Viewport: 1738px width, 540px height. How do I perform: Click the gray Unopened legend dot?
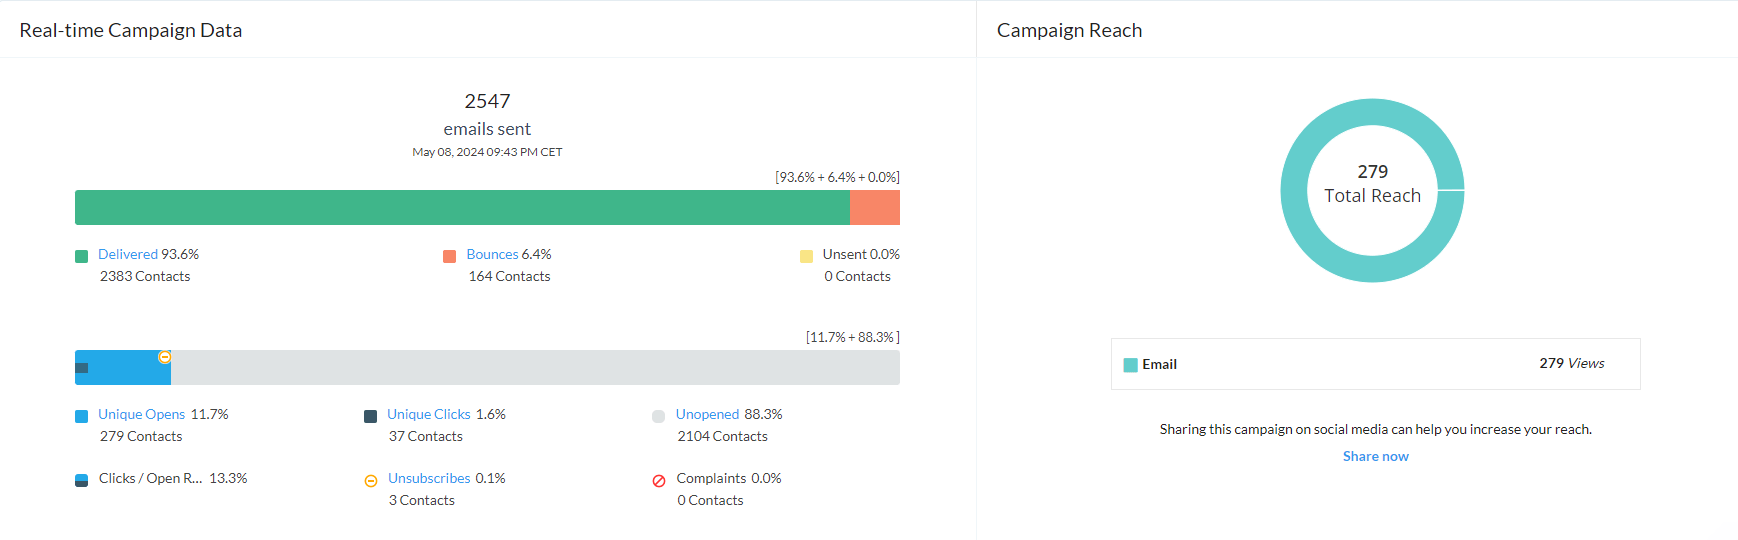tap(658, 416)
